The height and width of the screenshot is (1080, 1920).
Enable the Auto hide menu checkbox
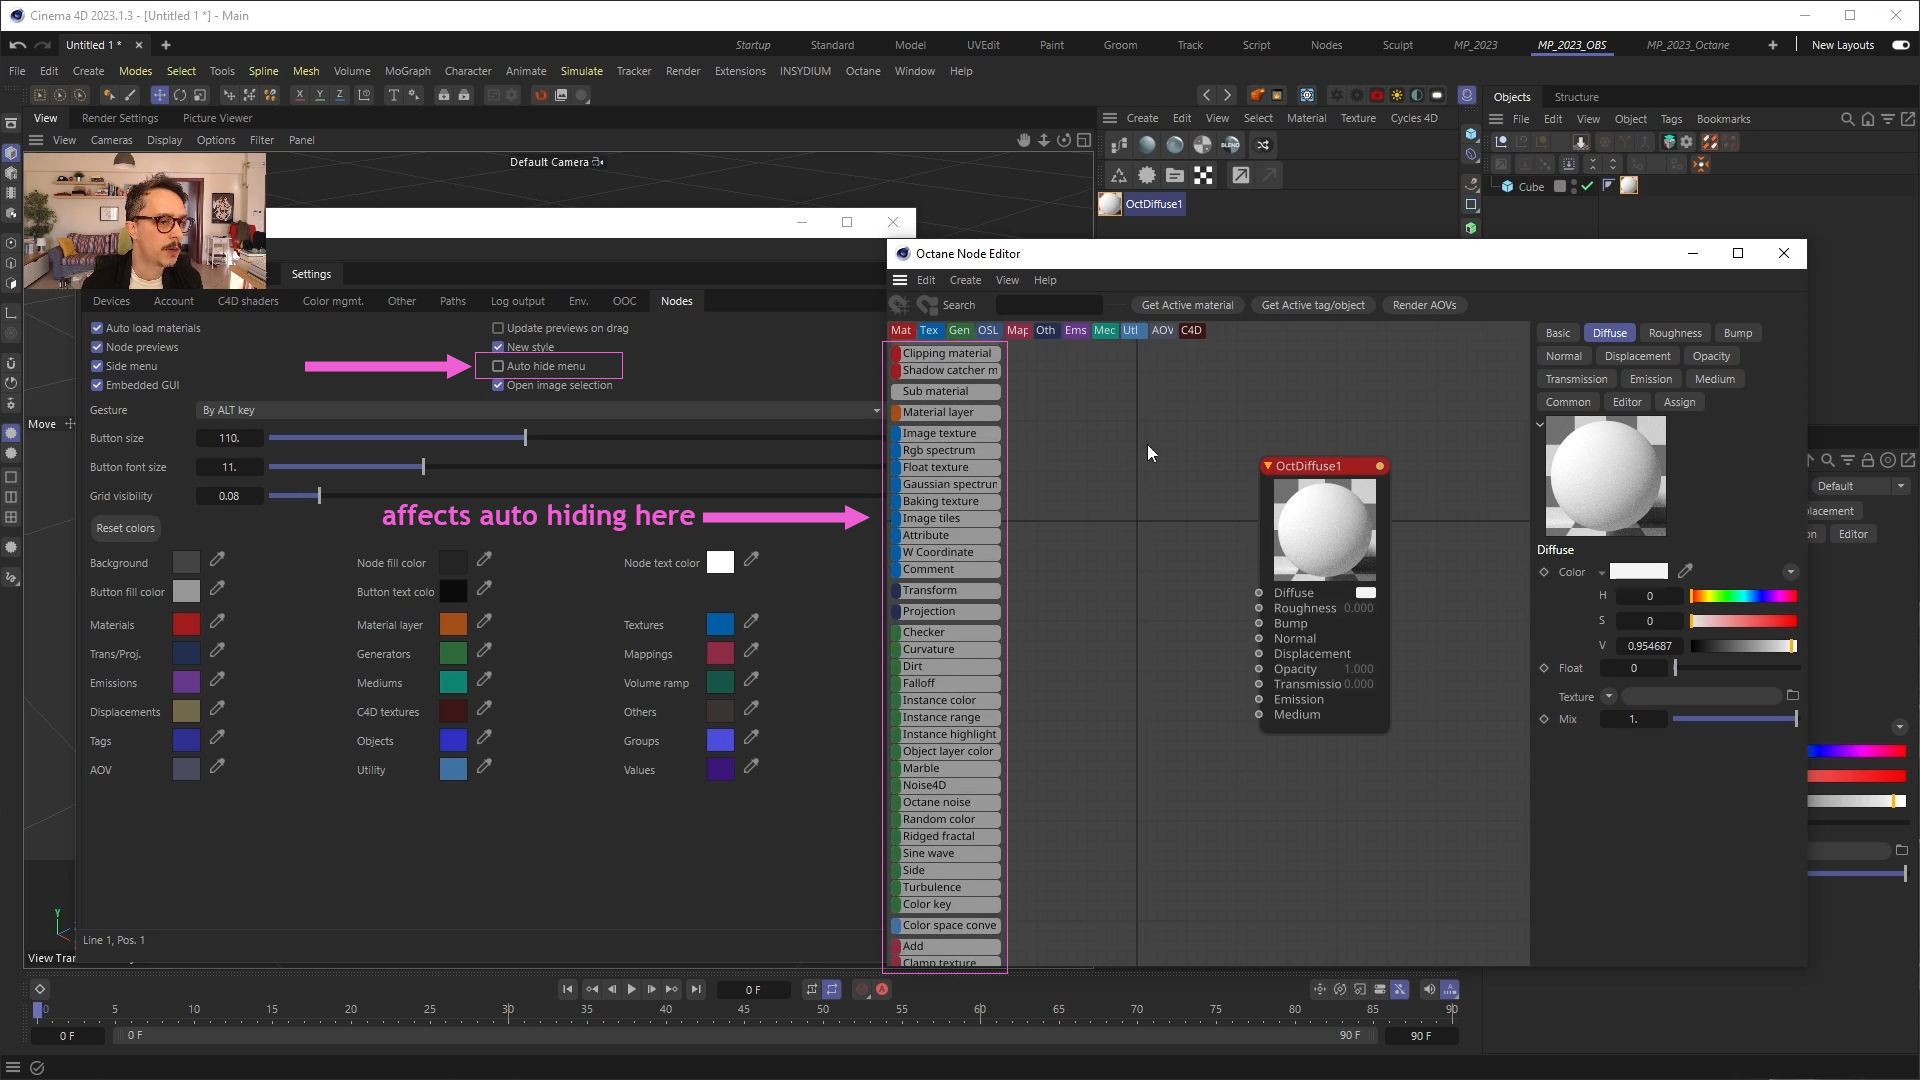pos(498,366)
